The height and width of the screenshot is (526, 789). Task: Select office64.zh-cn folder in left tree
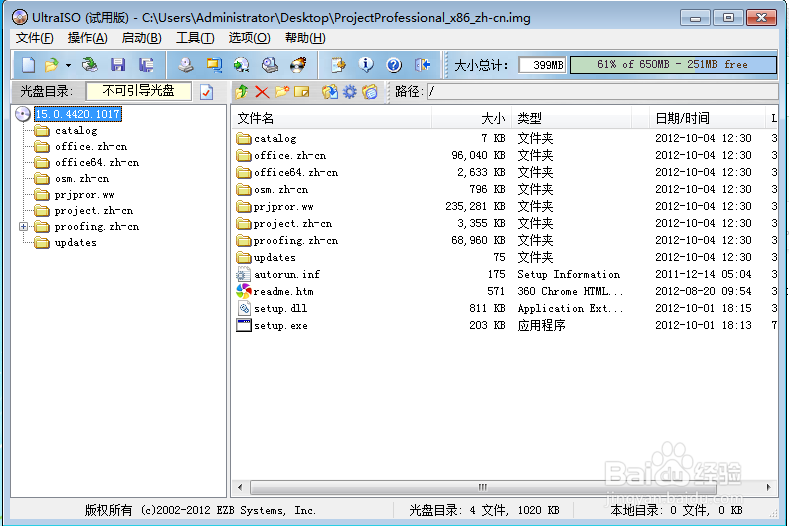(x=97, y=163)
